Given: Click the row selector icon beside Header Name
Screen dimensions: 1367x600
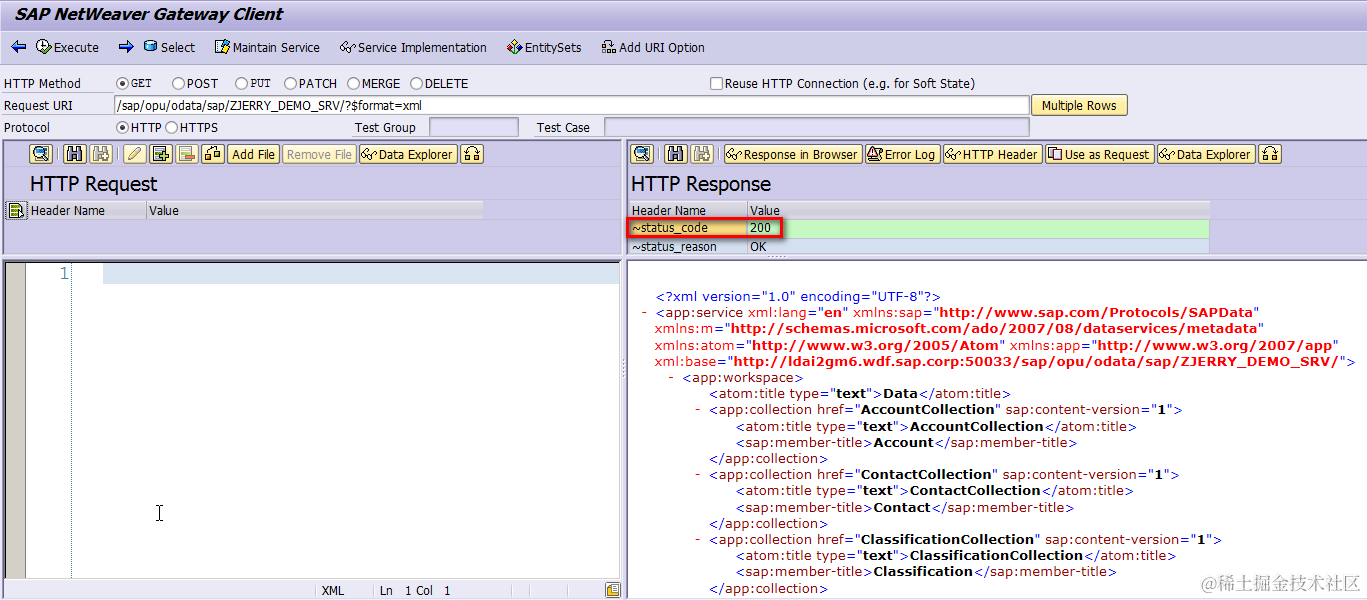Looking at the screenshot, I should 15,210.
